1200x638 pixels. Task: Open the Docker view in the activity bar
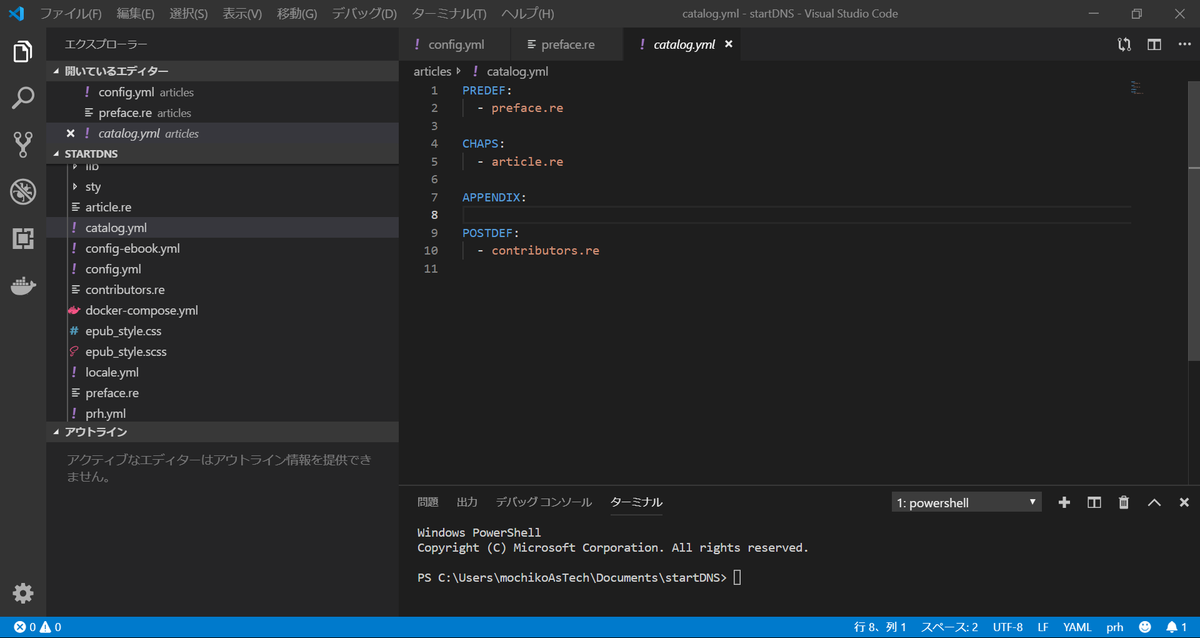click(x=23, y=286)
